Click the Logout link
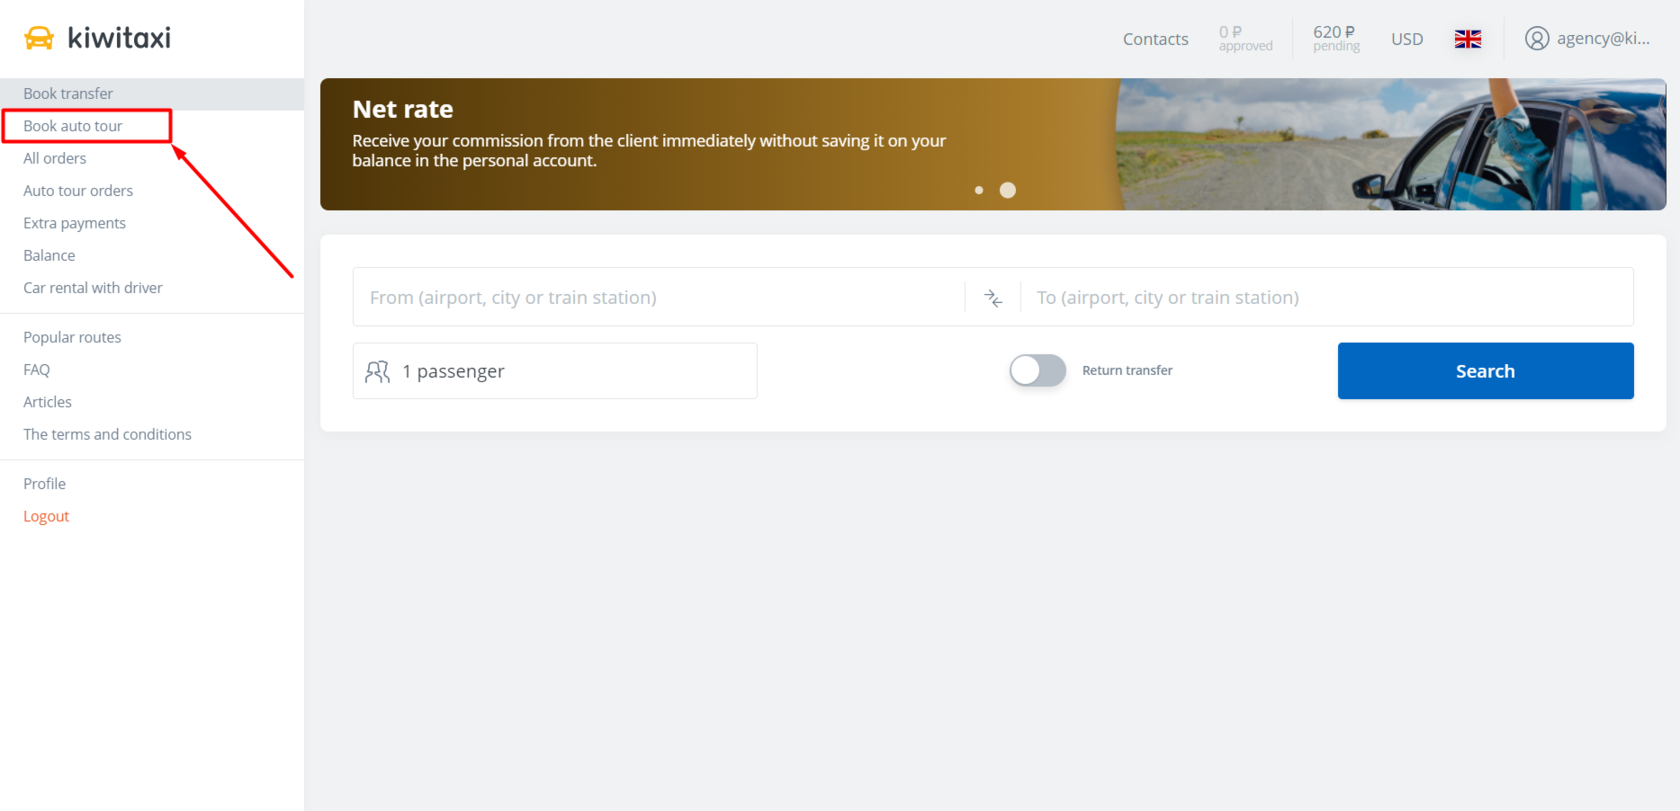Viewport: 1680px width, 811px height. (46, 516)
